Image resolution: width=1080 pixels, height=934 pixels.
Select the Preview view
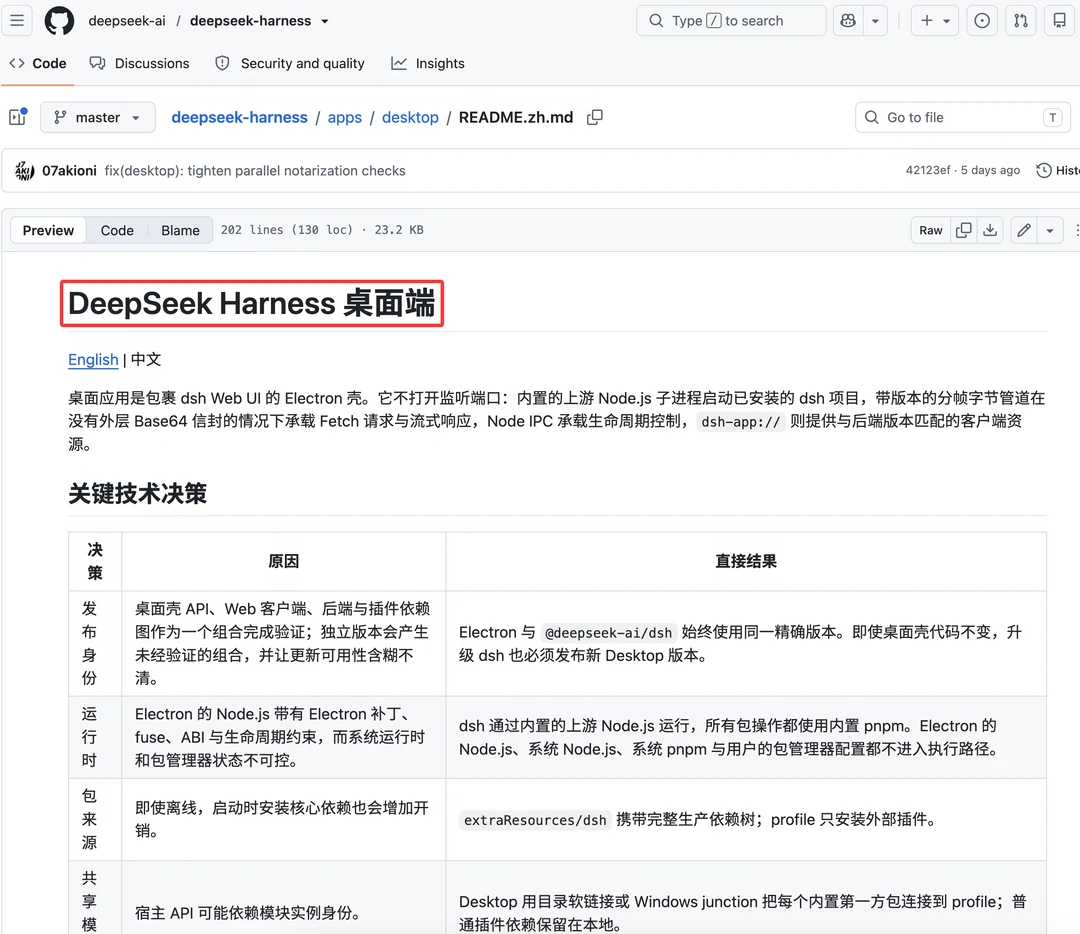coord(48,230)
